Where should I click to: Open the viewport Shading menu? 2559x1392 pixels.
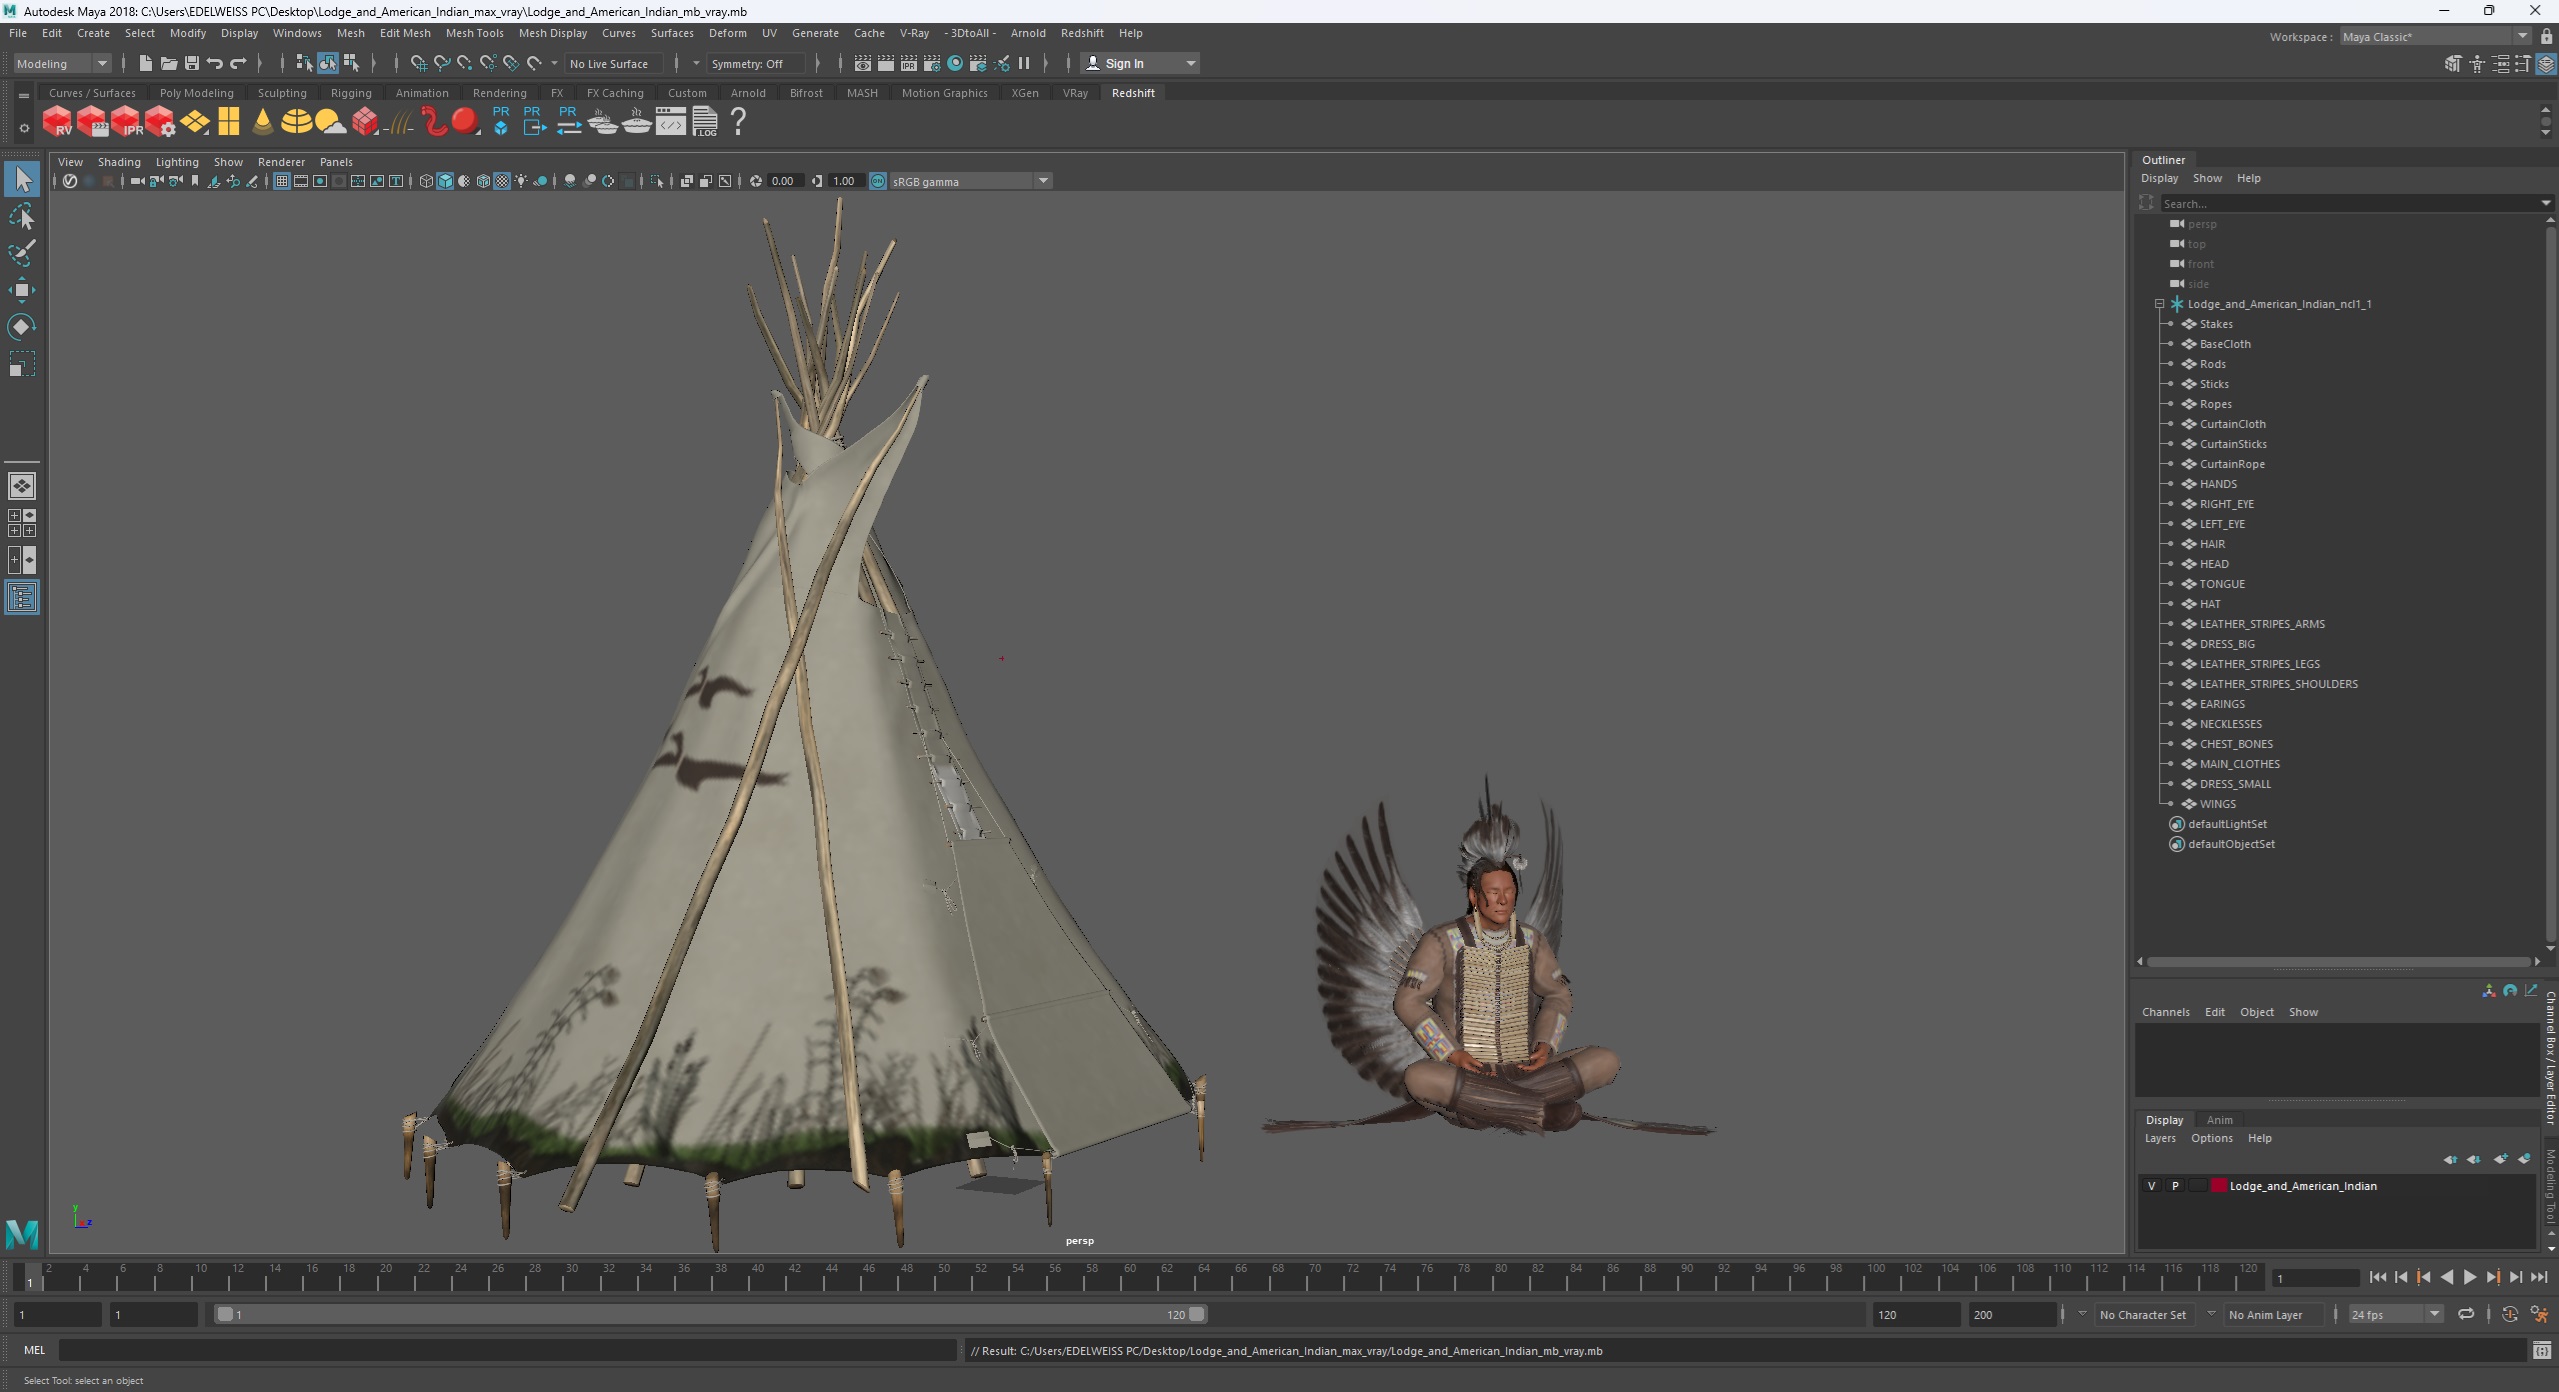[119, 162]
